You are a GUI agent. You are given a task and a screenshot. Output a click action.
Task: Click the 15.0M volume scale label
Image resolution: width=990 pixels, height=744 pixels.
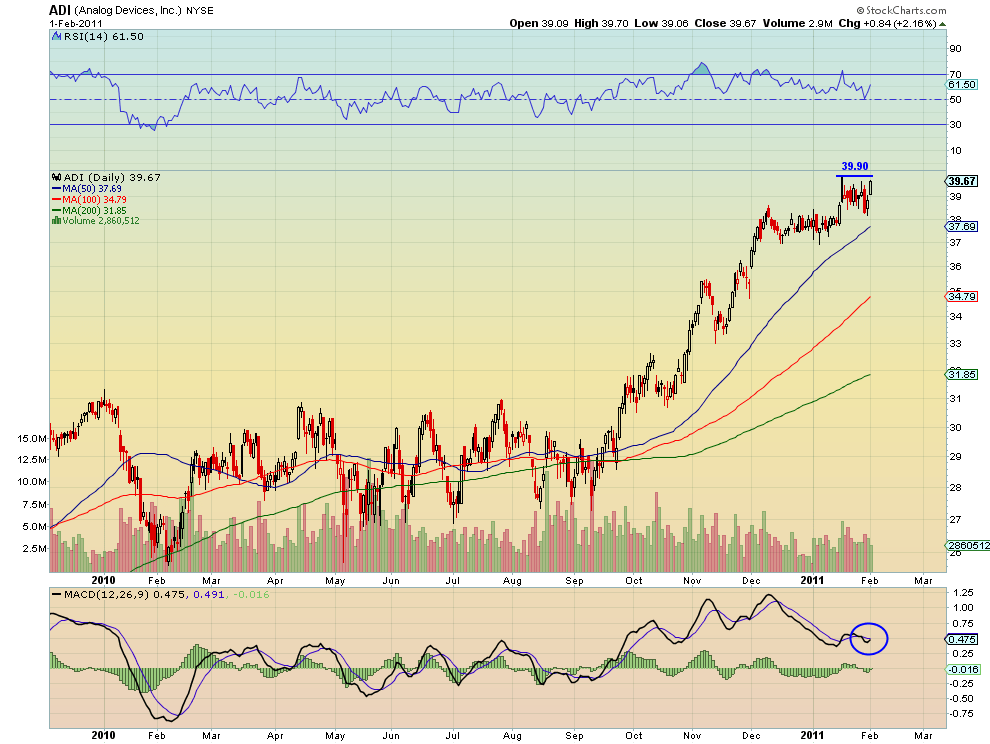coord(32,438)
